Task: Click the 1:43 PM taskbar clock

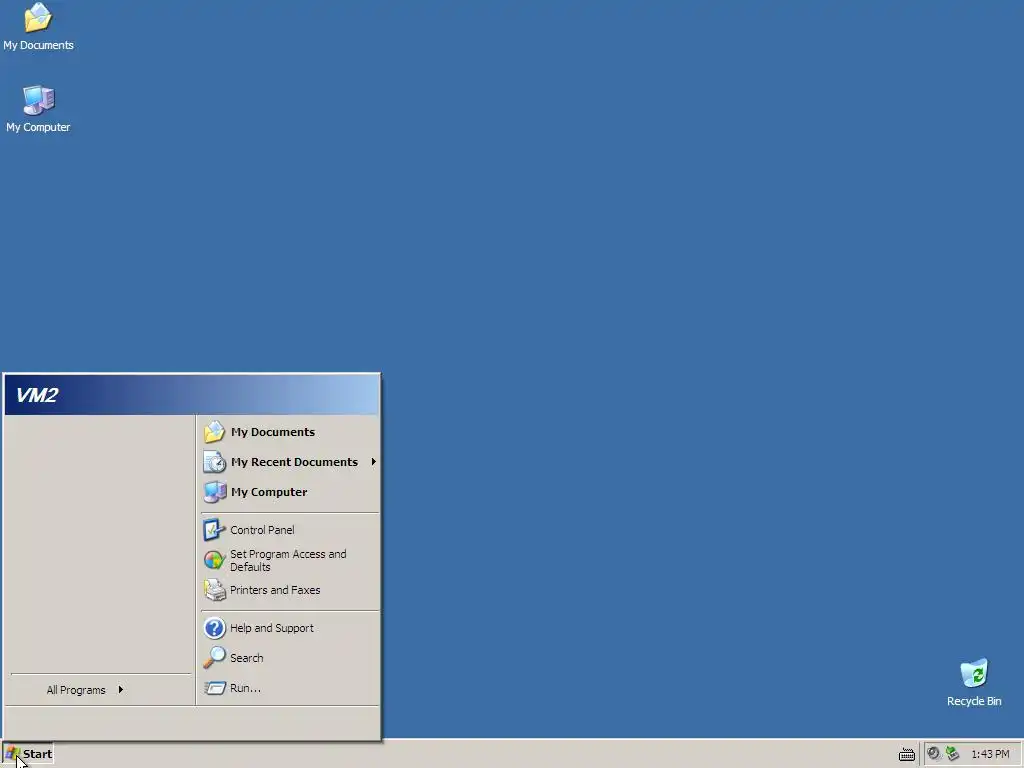Action: pyautogui.click(x=990, y=754)
